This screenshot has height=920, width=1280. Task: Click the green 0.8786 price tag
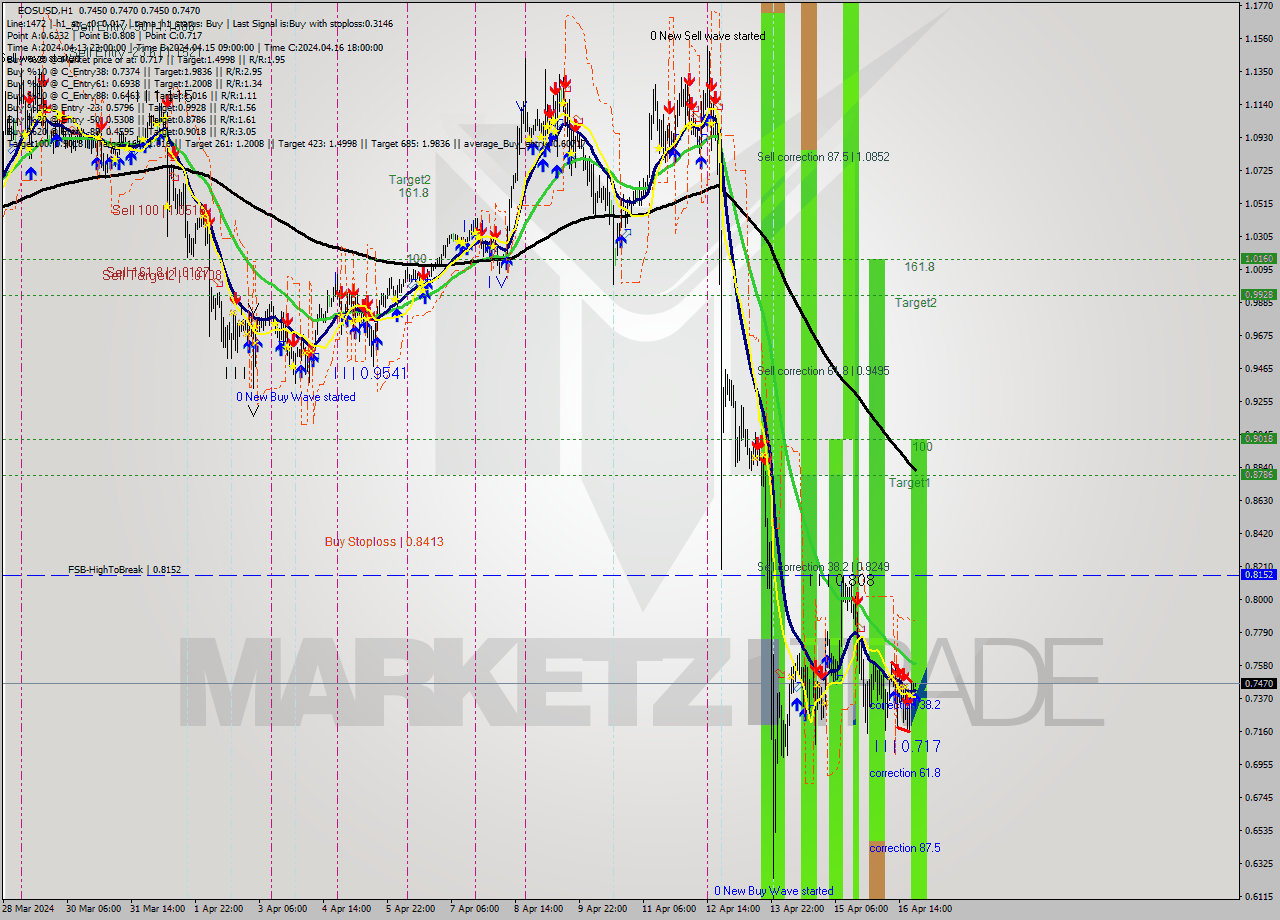(1258, 474)
